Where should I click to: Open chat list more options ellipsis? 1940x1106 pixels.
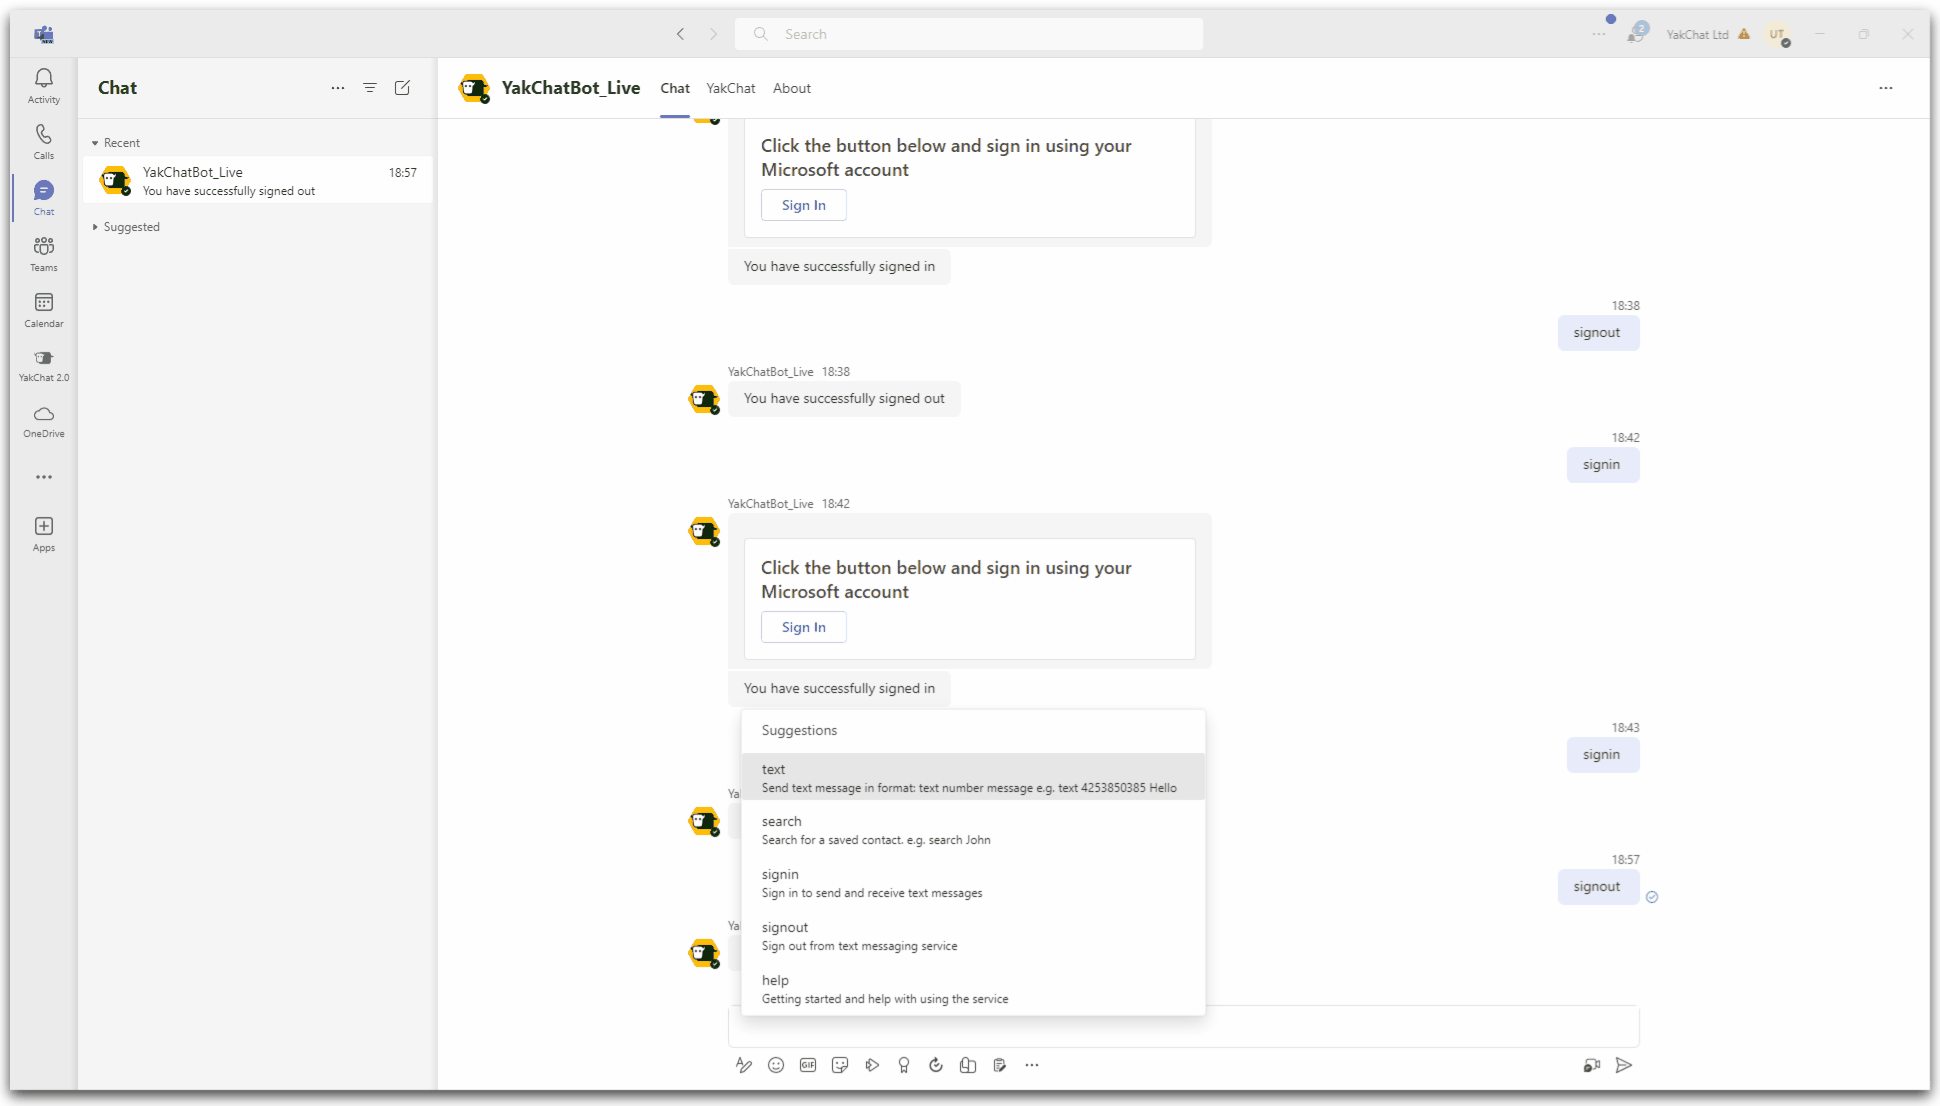pyautogui.click(x=338, y=88)
